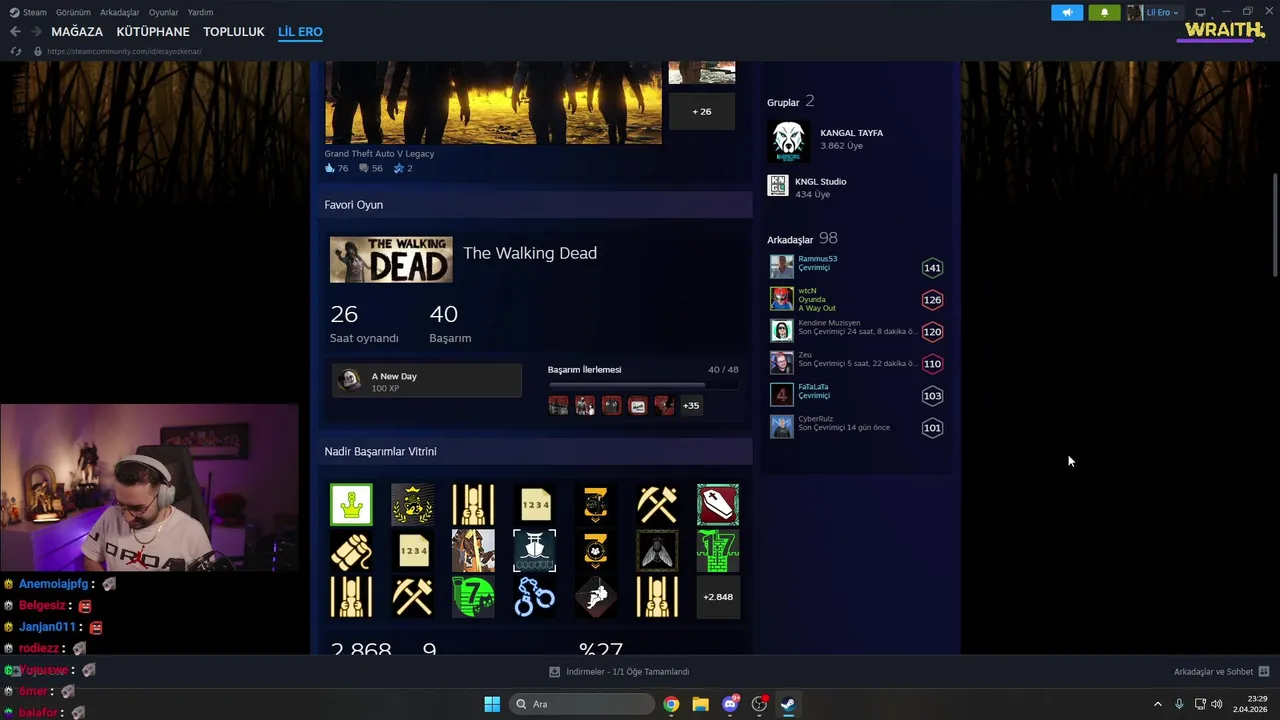
Task: Switch to Big Picture mode monitor icon
Action: coord(1201,12)
